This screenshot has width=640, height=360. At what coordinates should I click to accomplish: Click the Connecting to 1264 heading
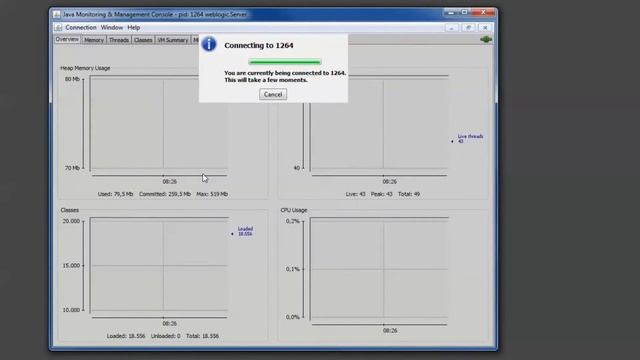[259, 46]
